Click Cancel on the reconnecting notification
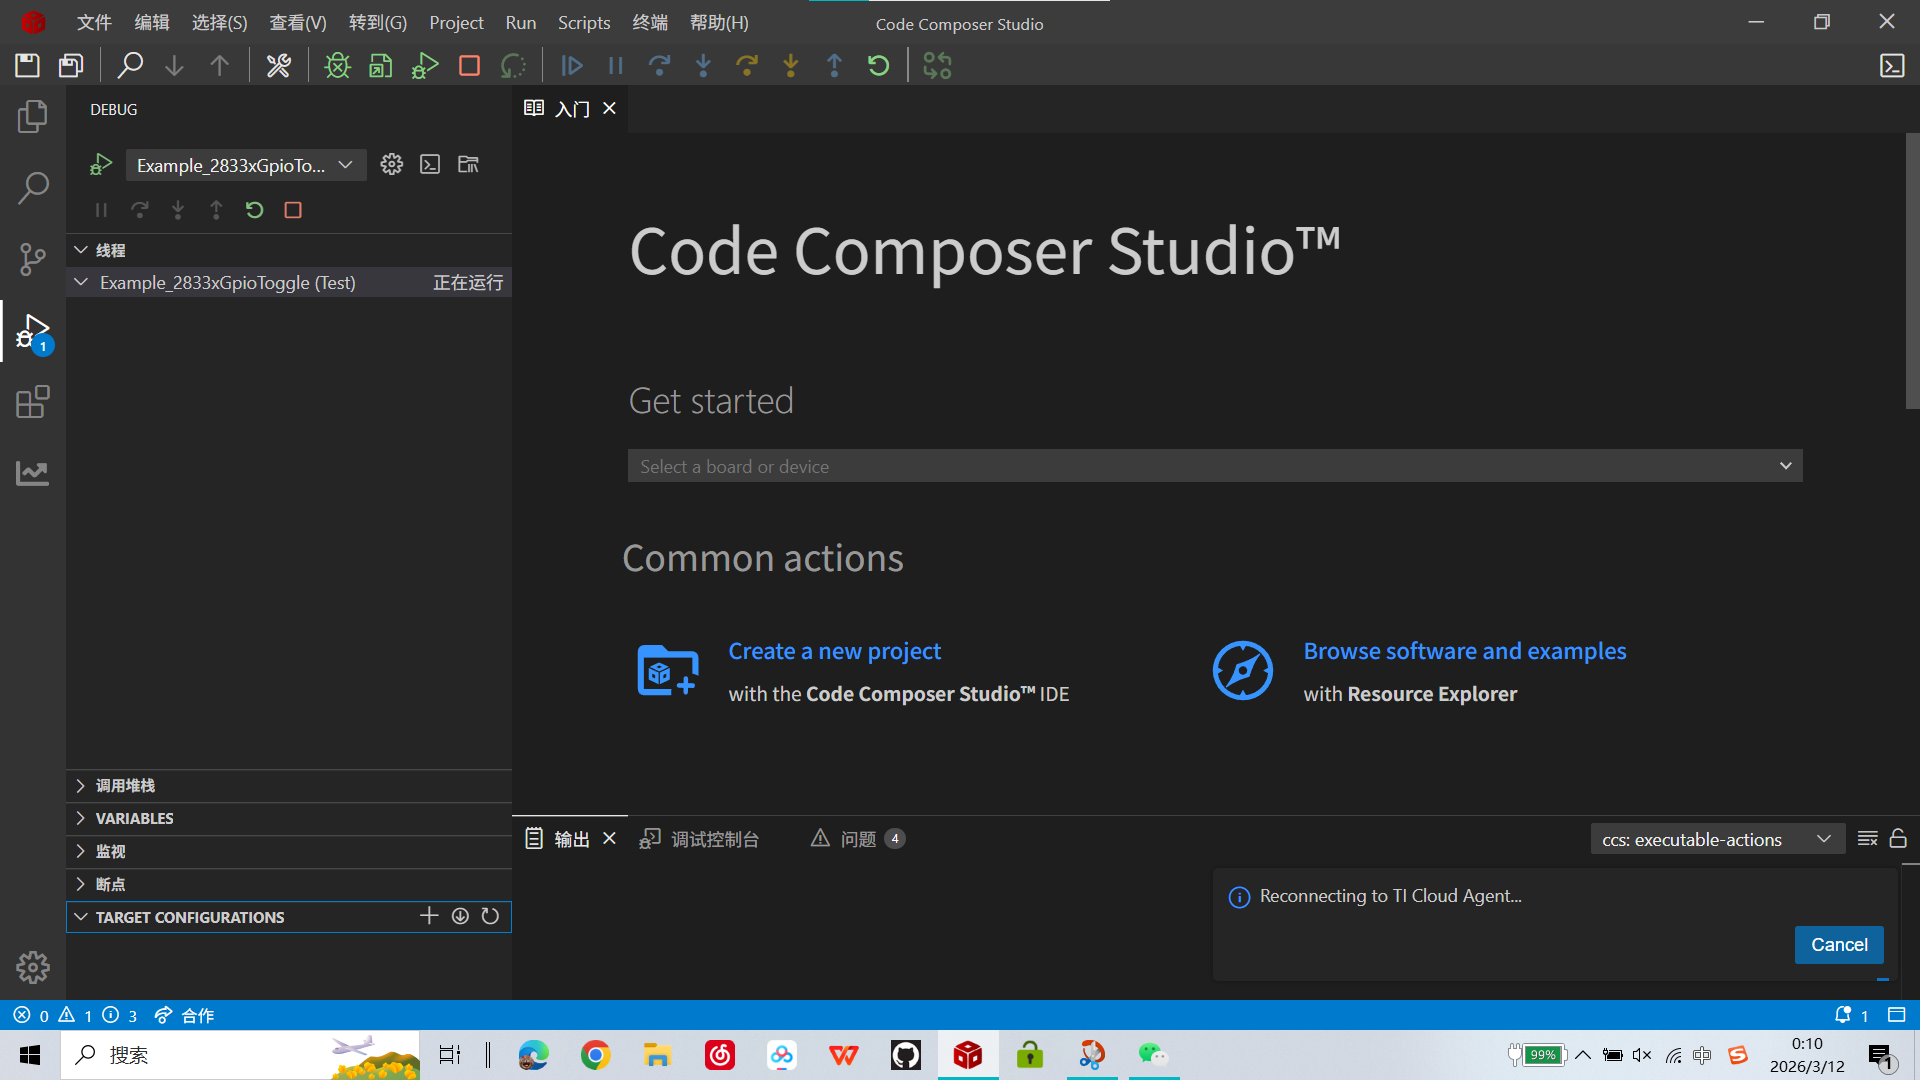Image resolution: width=1920 pixels, height=1080 pixels. 1838,945
